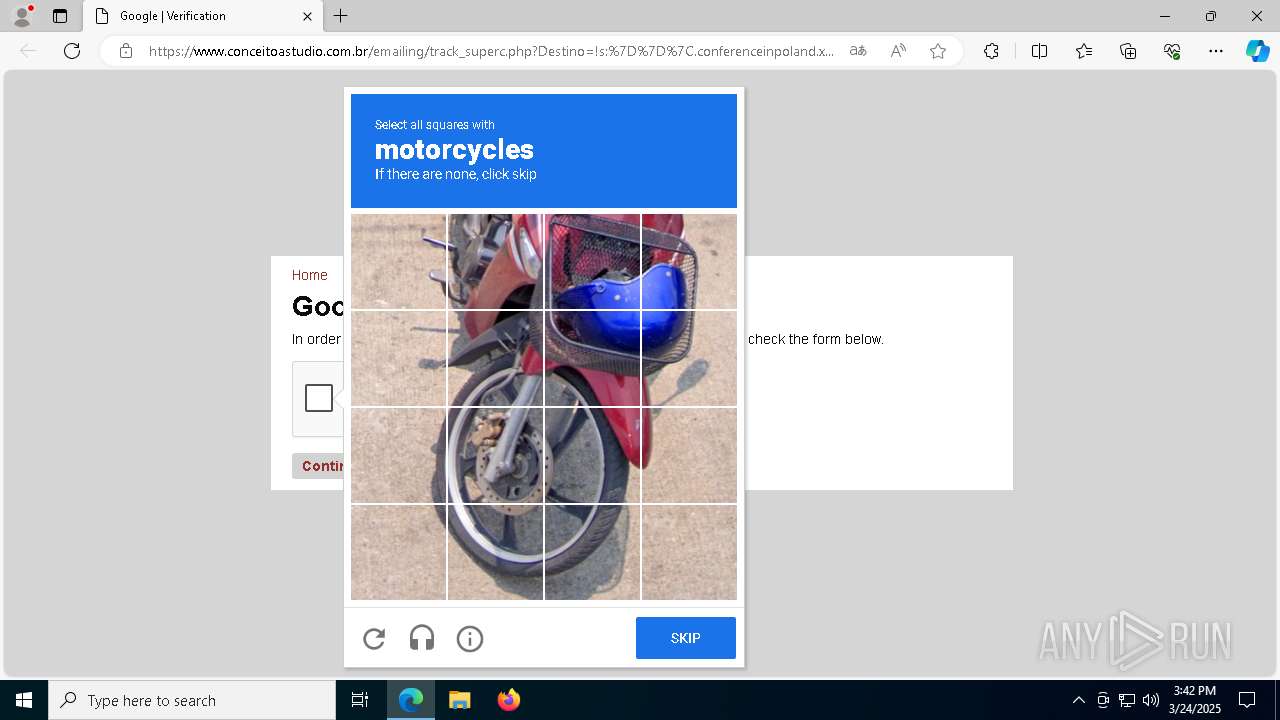Open the translate page icon

[858, 51]
